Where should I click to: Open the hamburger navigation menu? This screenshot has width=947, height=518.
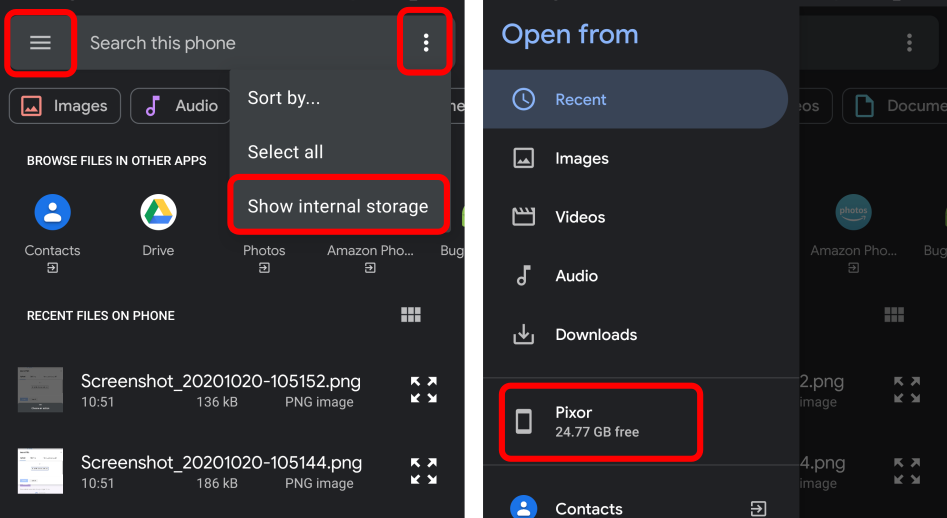[x=40, y=43]
